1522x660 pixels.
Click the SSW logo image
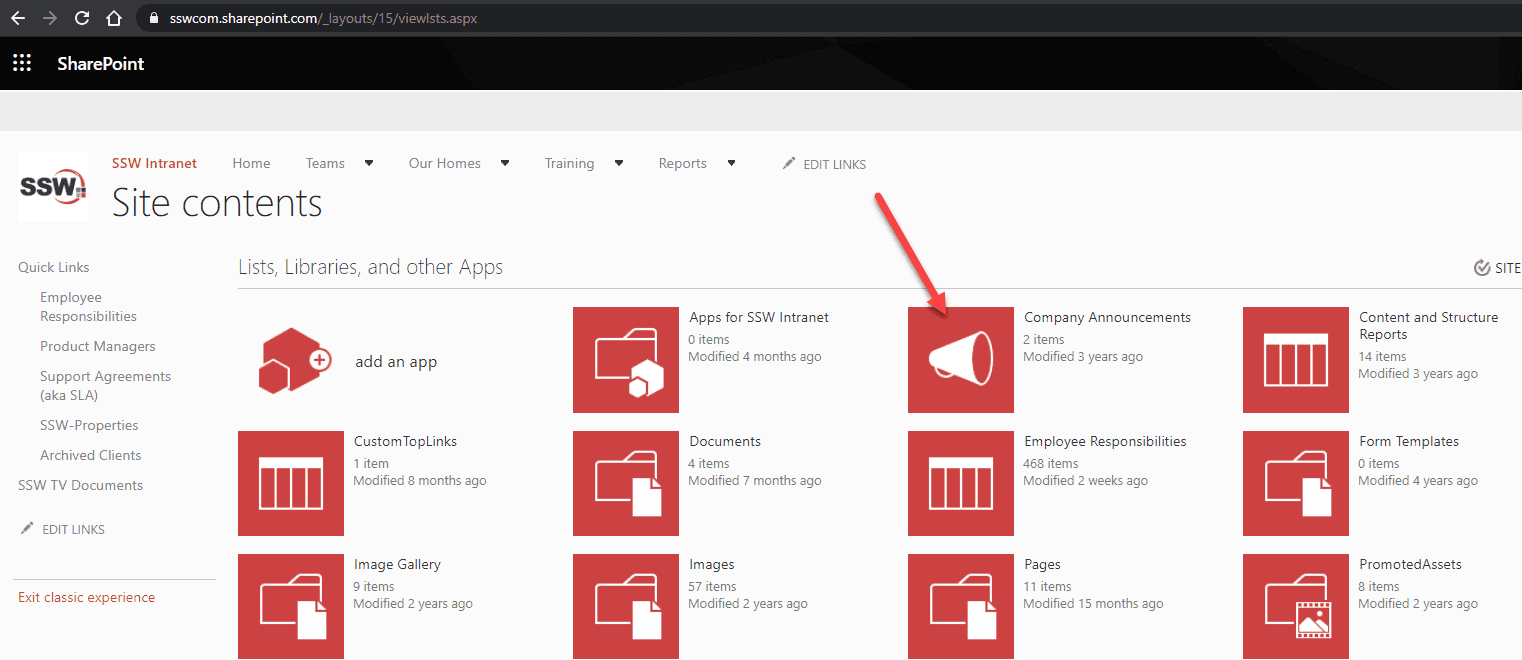(53, 186)
